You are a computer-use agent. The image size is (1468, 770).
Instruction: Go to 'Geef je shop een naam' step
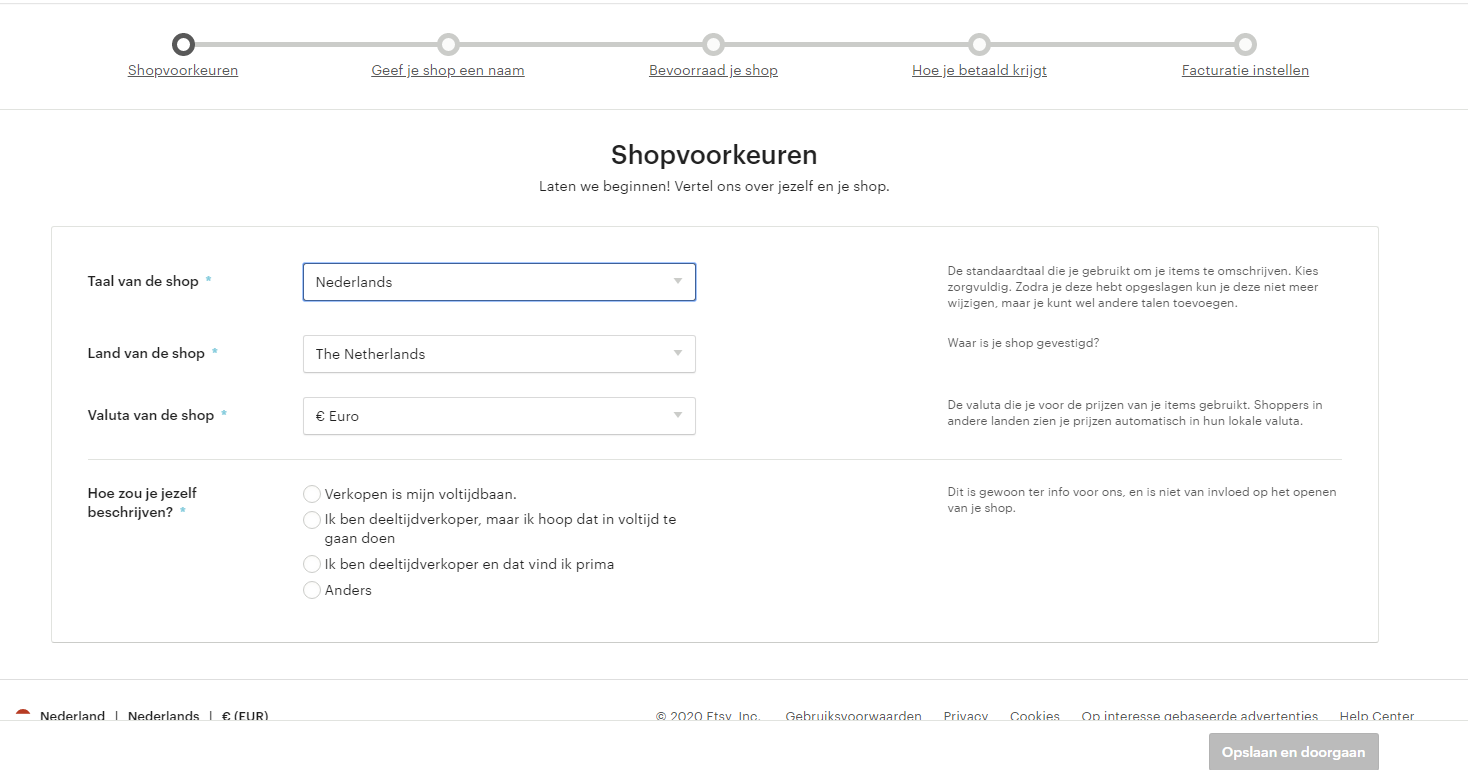point(448,71)
